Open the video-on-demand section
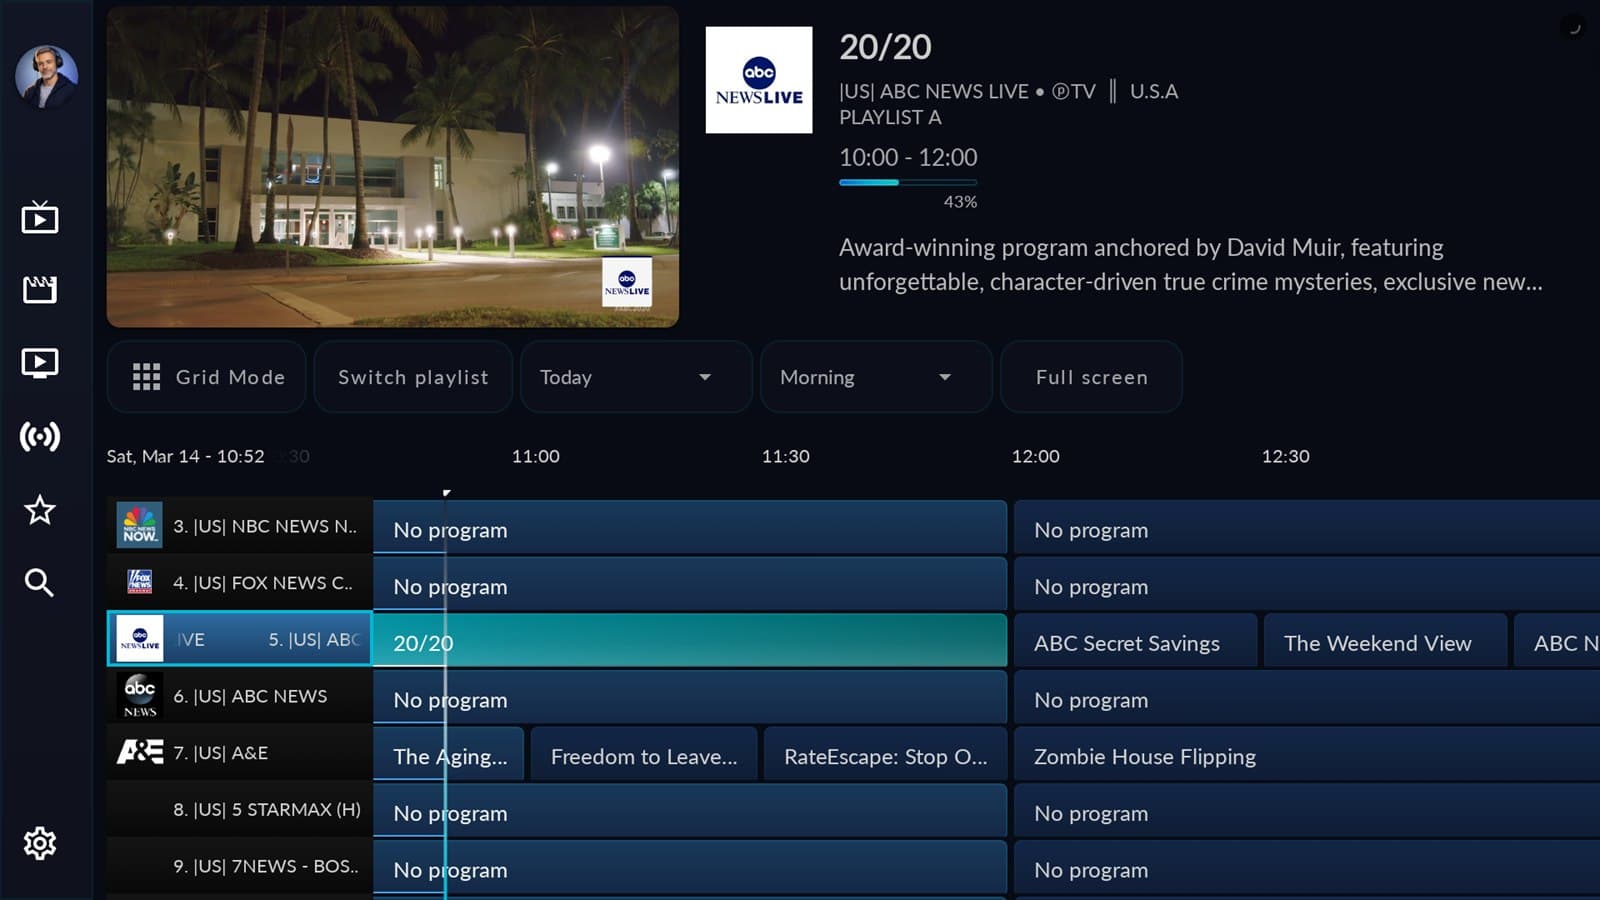1600x900 pixels. click(40, 362)
